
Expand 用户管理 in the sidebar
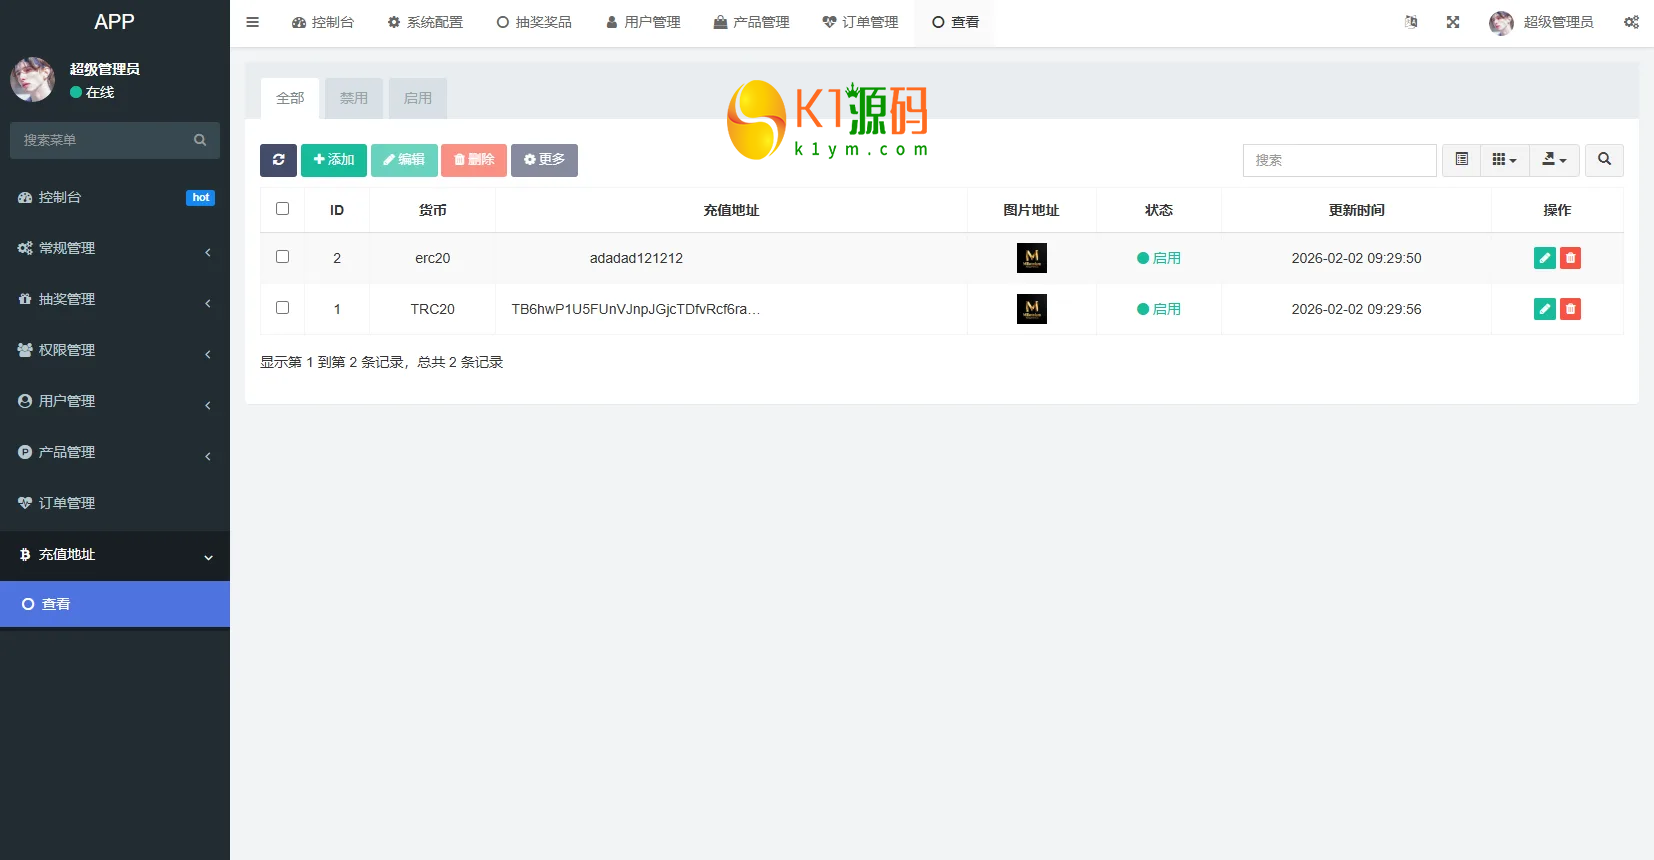(x=115, y=401)
